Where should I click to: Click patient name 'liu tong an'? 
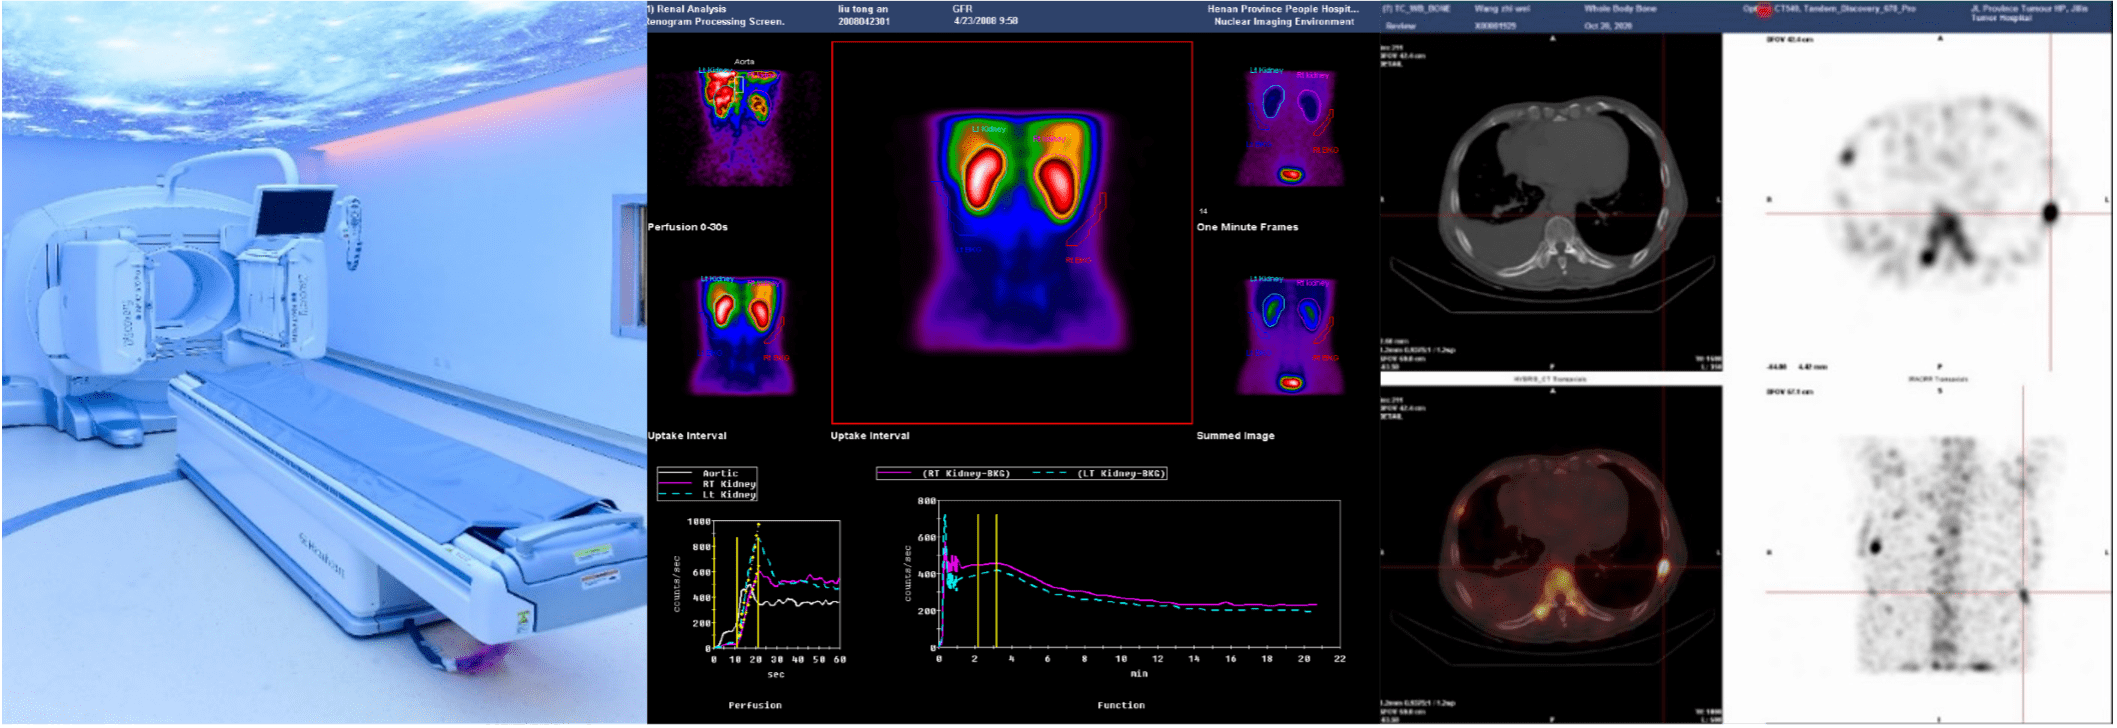[863, 9]
